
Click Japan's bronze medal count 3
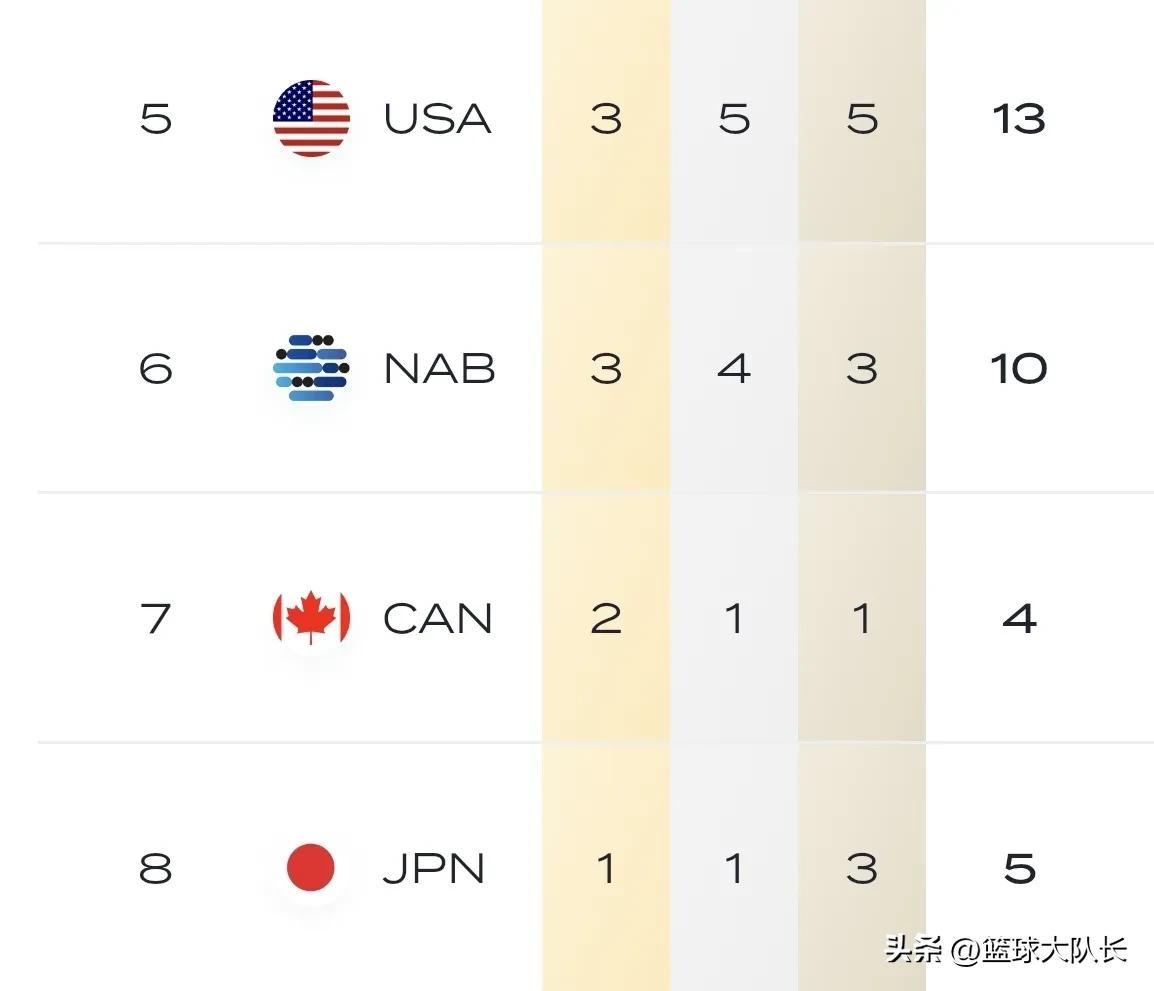(x=861, y=869)
